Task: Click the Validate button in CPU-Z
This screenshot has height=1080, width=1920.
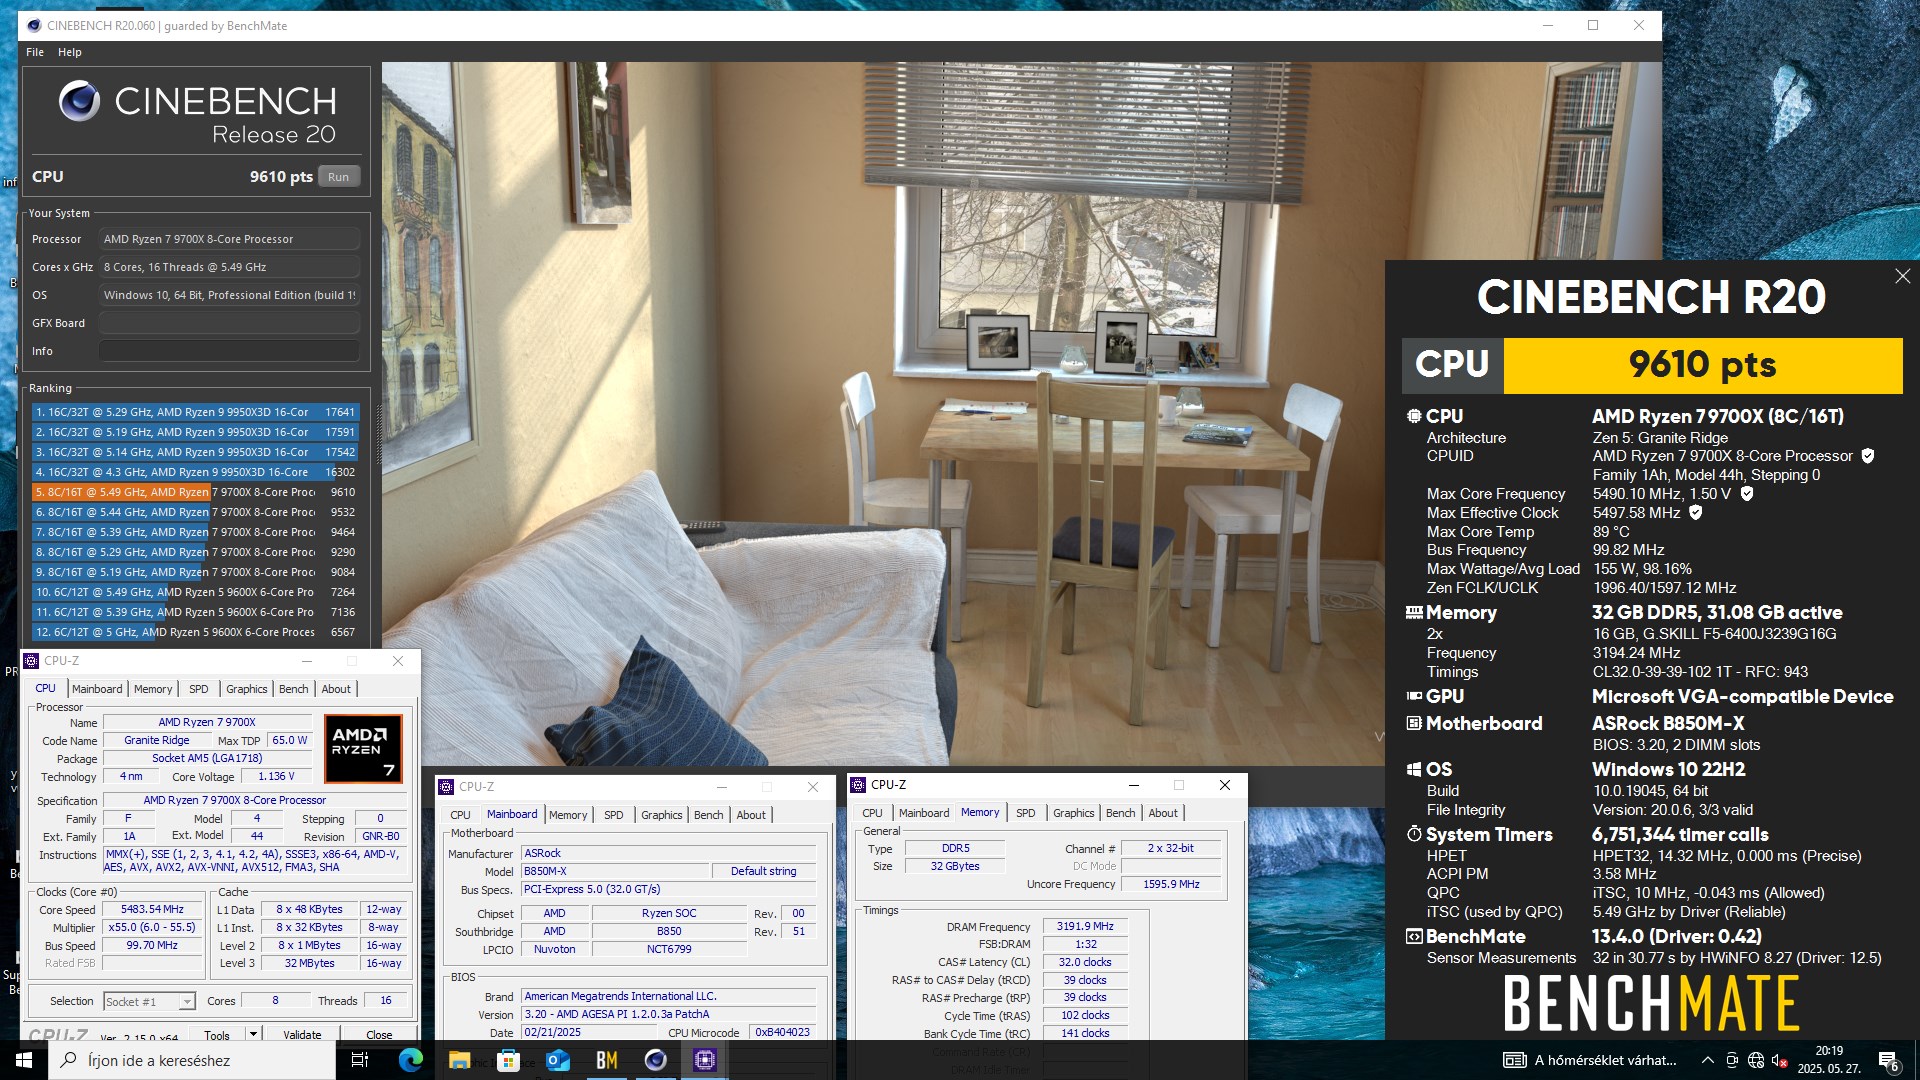Action: point(302,1034)
